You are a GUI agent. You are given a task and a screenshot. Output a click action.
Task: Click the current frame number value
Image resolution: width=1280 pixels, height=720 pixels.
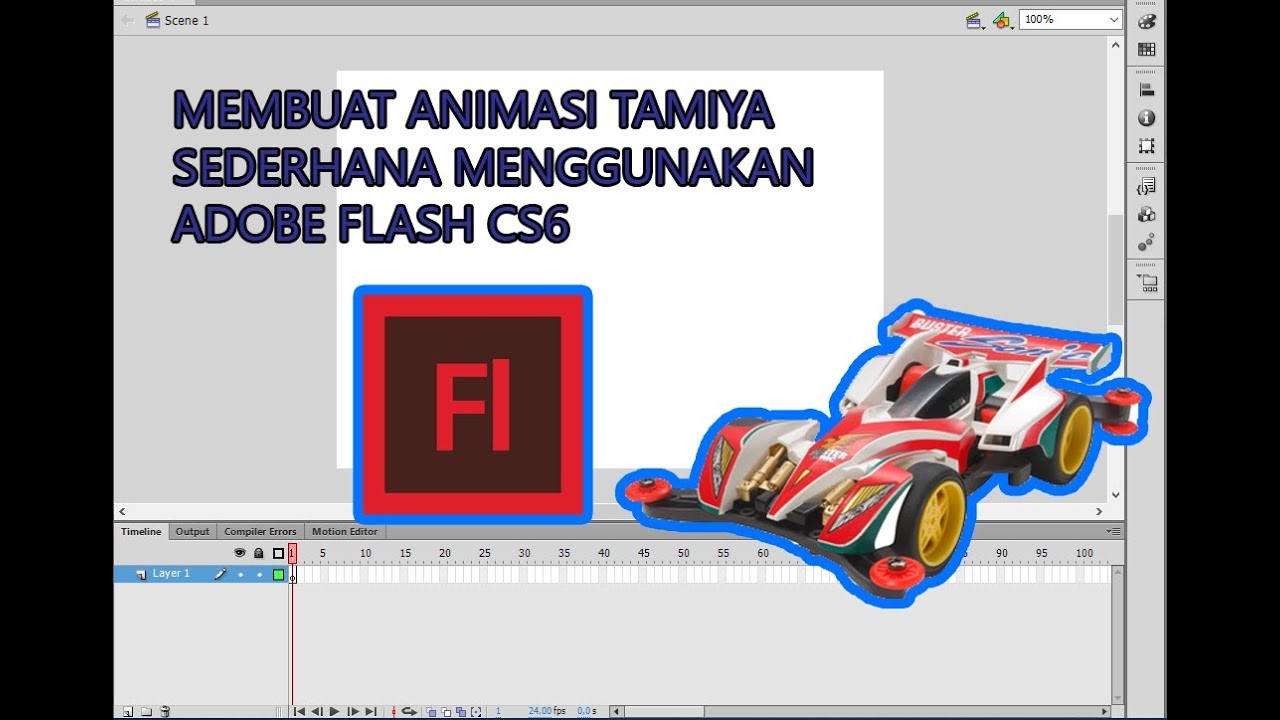click(x=498, y=712)
